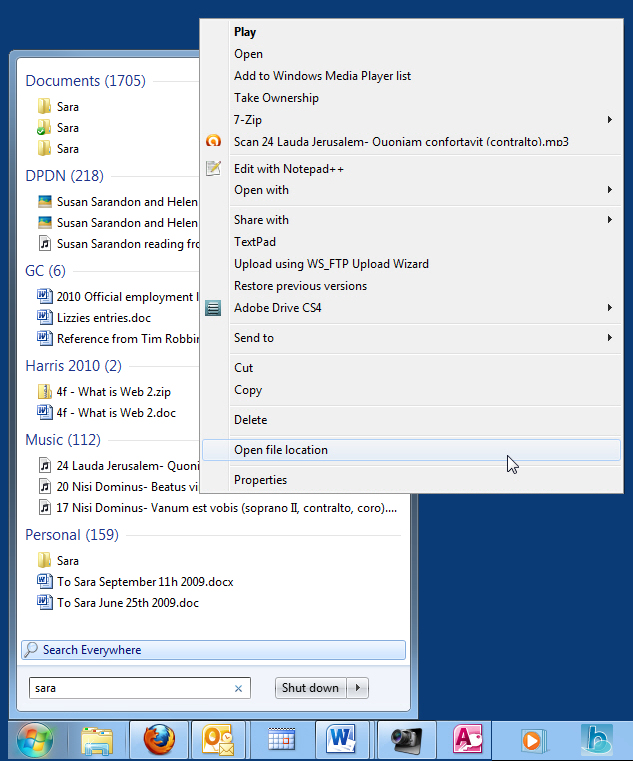633x761 pixels.
Task: Click the blue b icon on the taskbar
Action: 596,740
